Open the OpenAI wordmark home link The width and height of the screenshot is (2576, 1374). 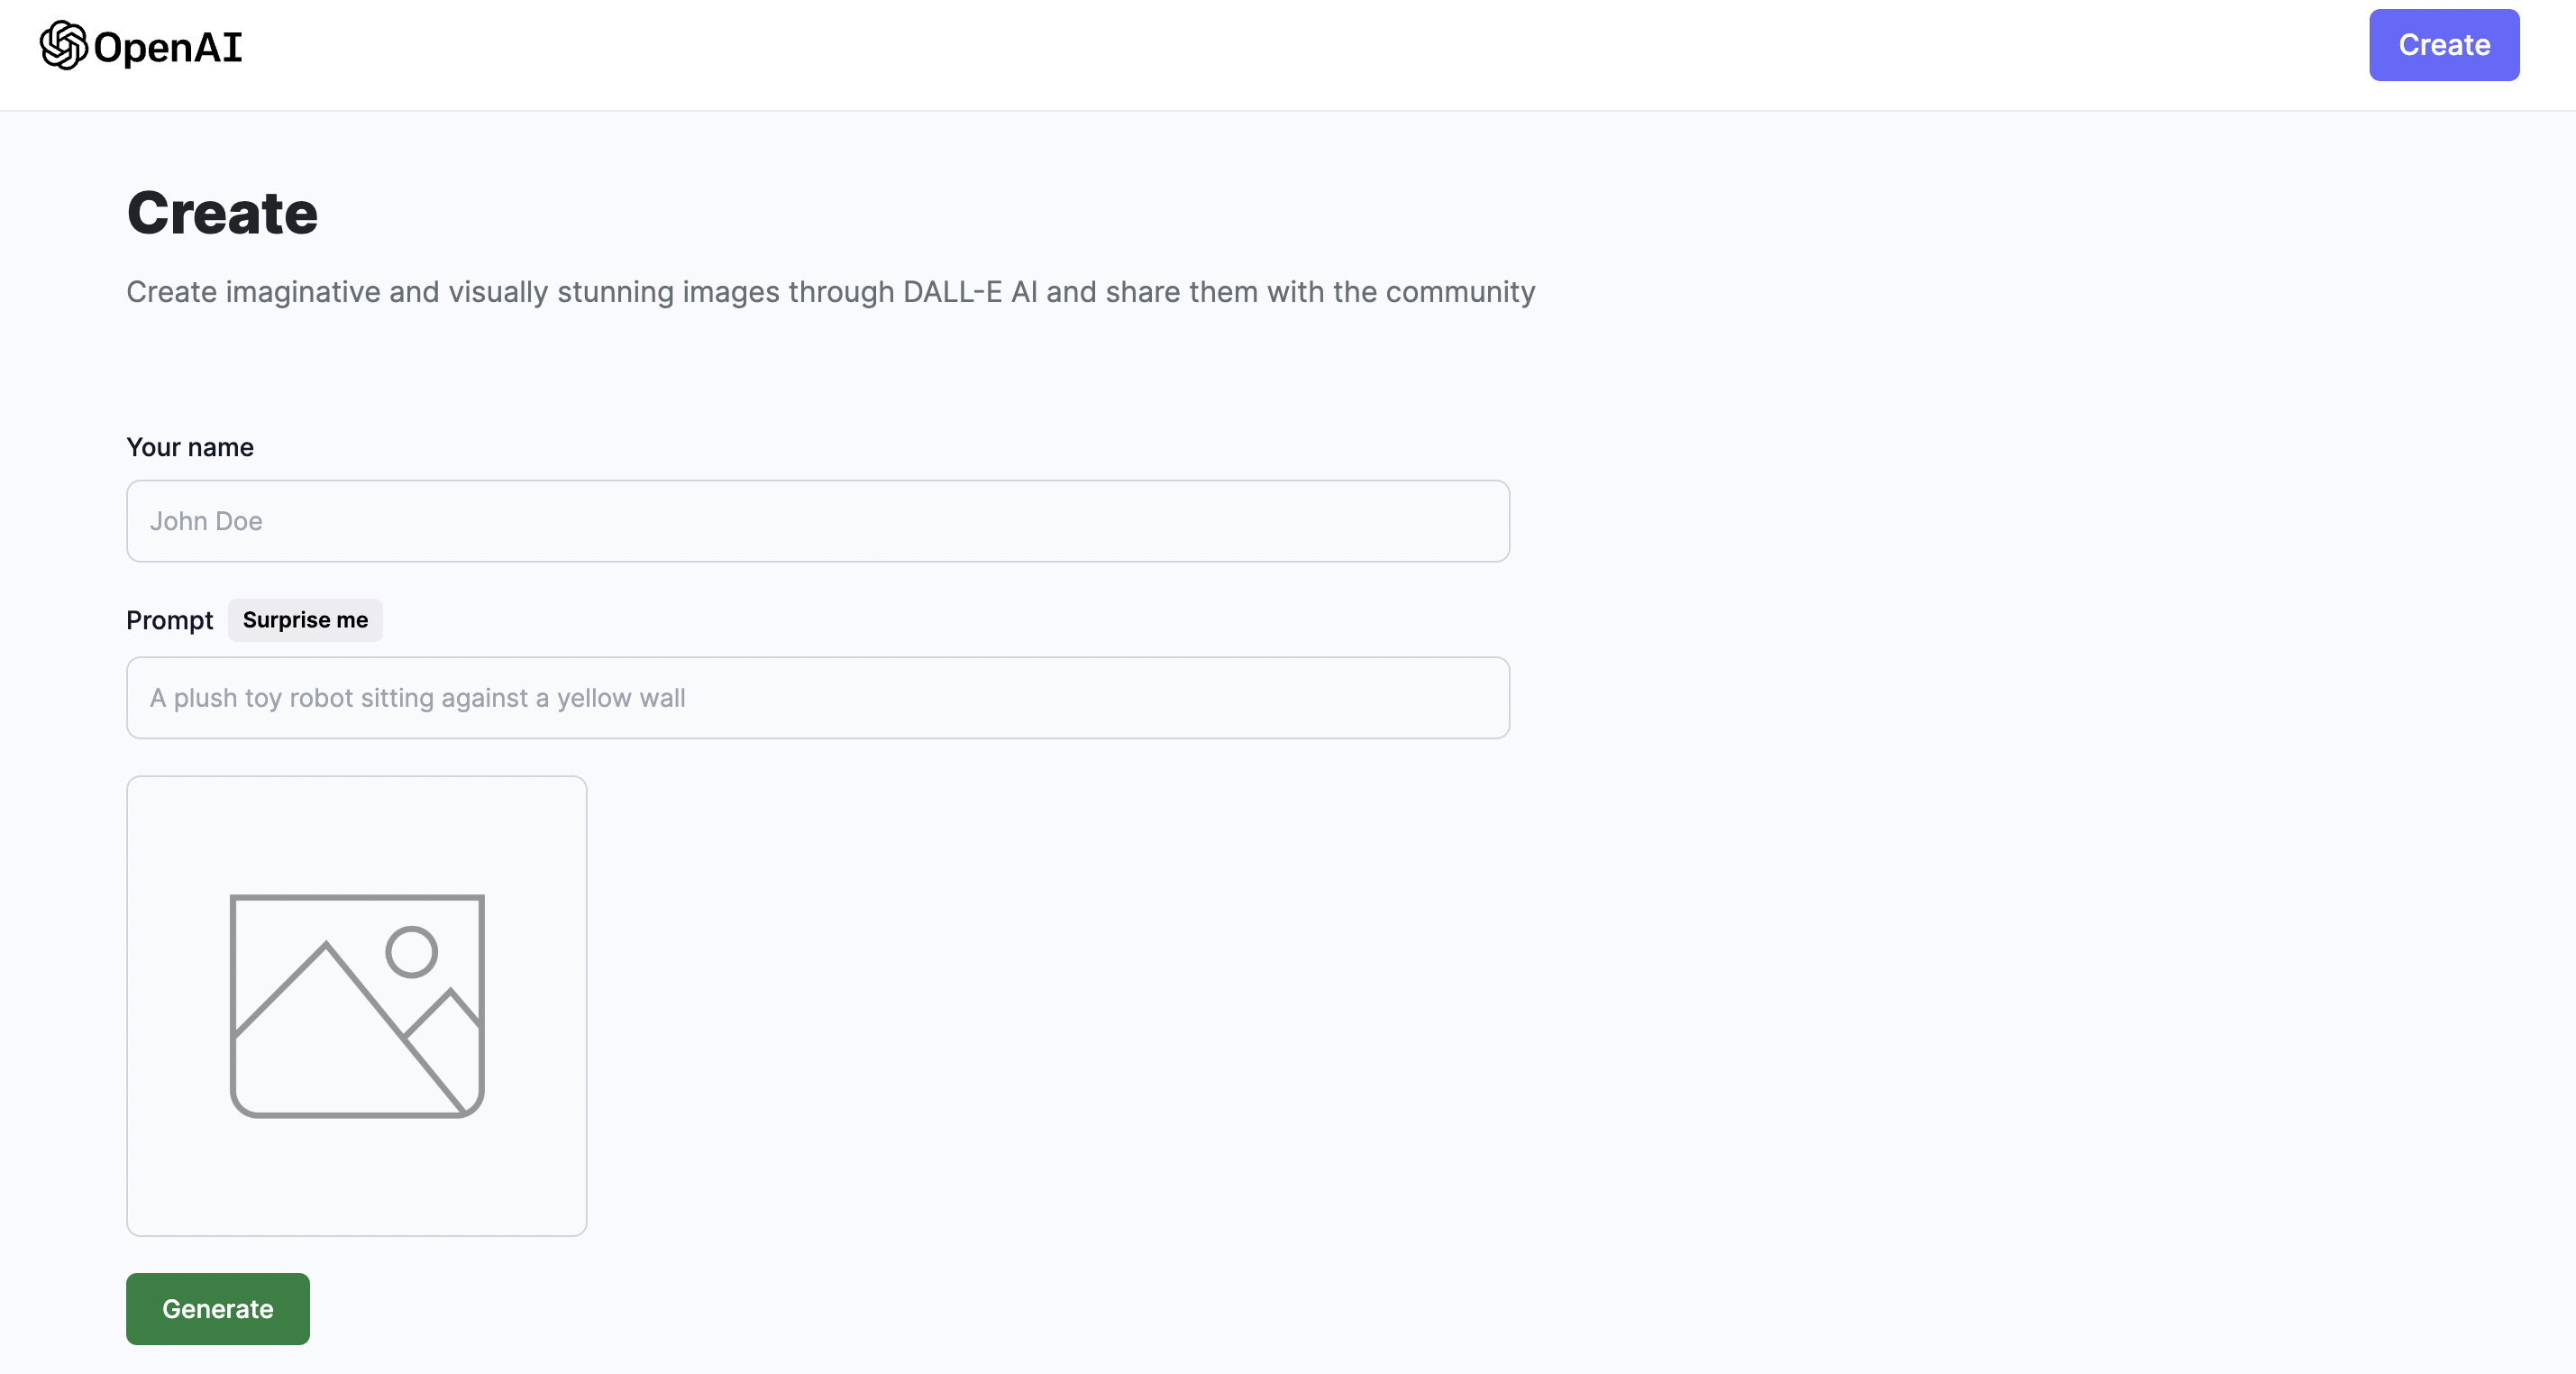coord(141,46)
